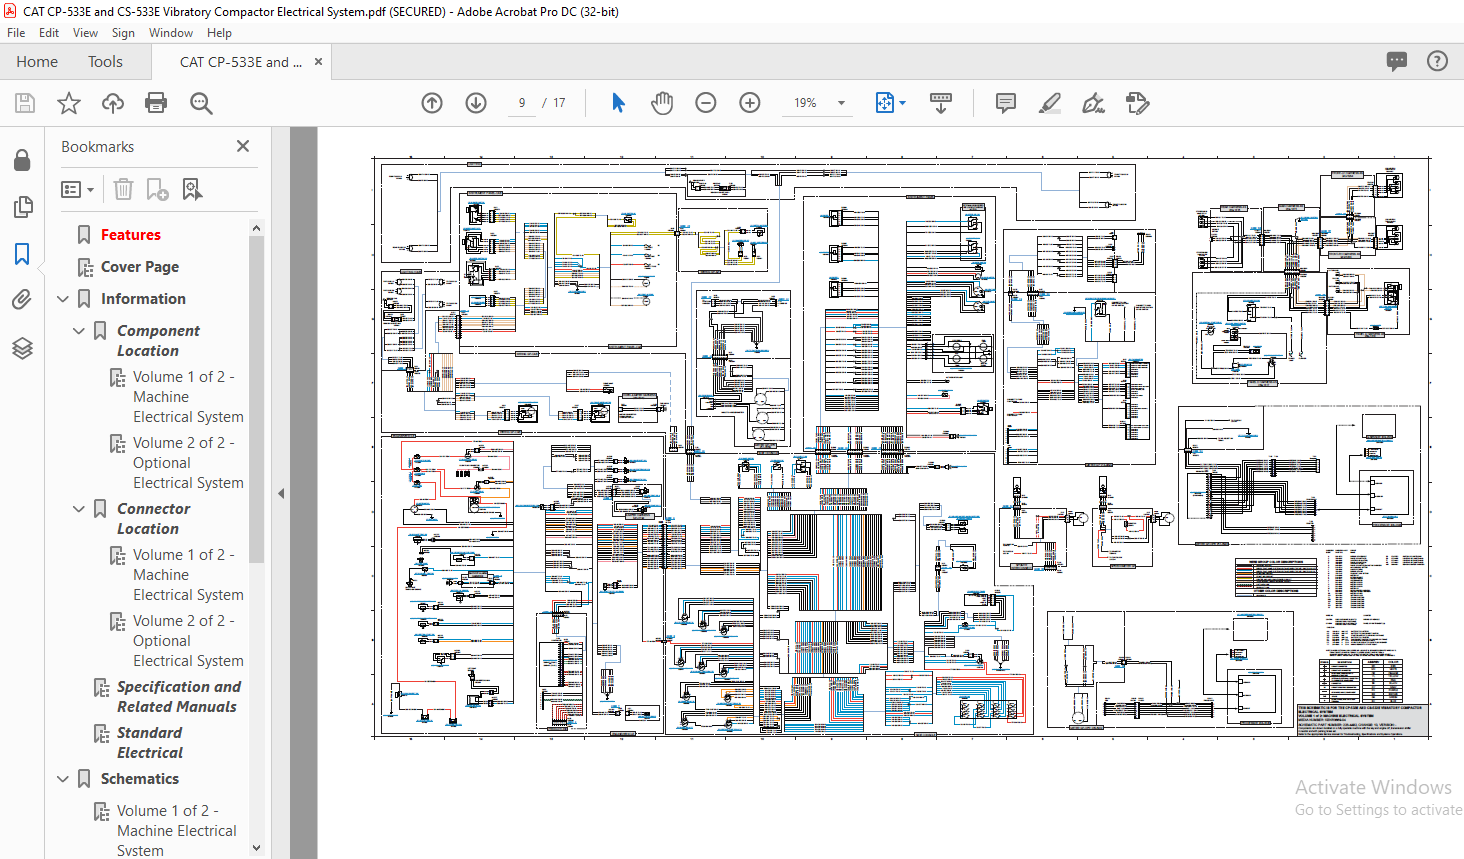Click the electrical schematic page

901,447
